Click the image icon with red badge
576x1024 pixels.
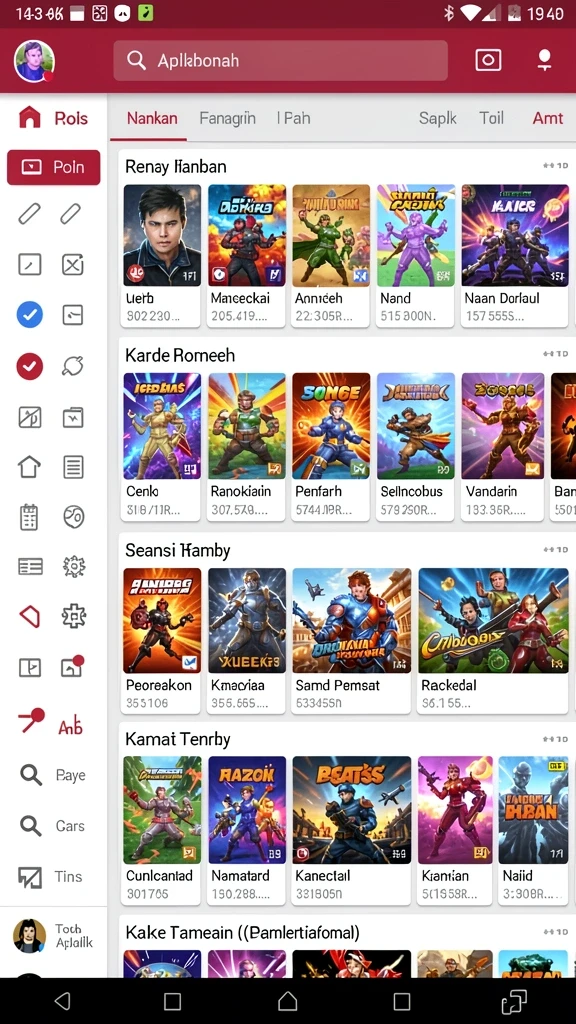pos(72,665)
